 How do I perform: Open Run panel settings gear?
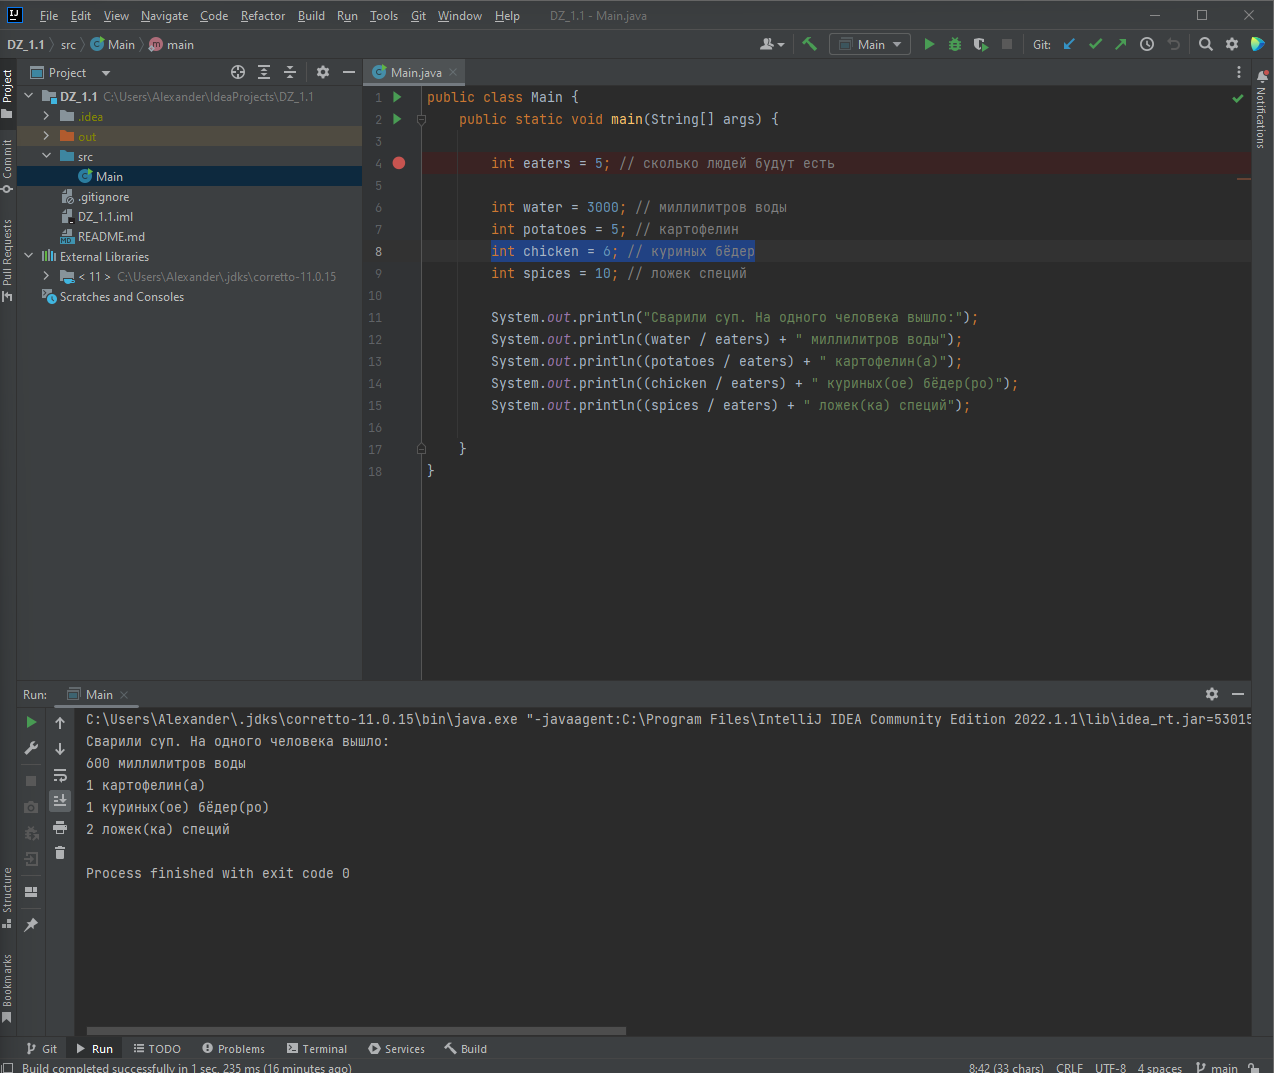pyautogui.click(x=1212, y=694)
